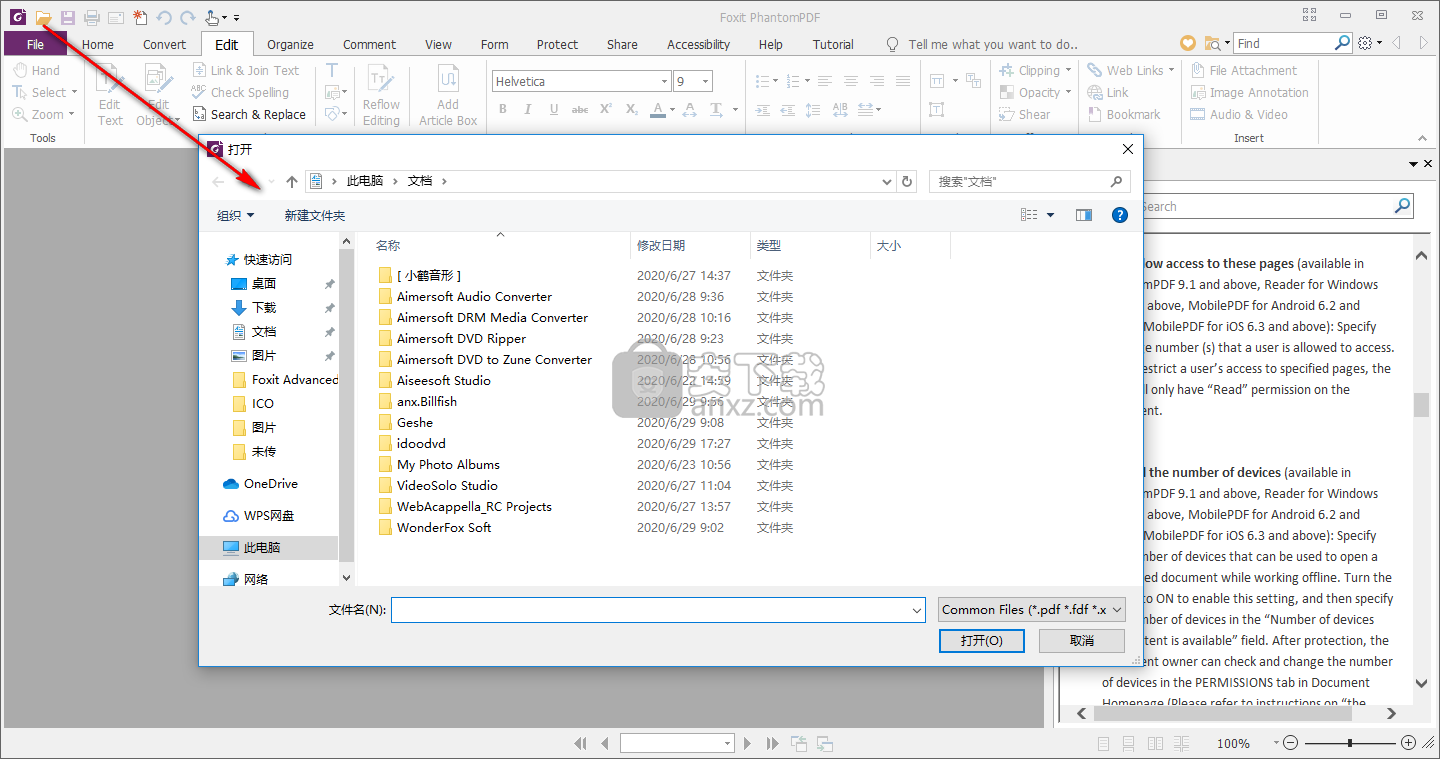Image resolution: width=1440 pixels, height=759 pixels.
Task: Select the My Photo Albums folder
Action: [448, 464]
